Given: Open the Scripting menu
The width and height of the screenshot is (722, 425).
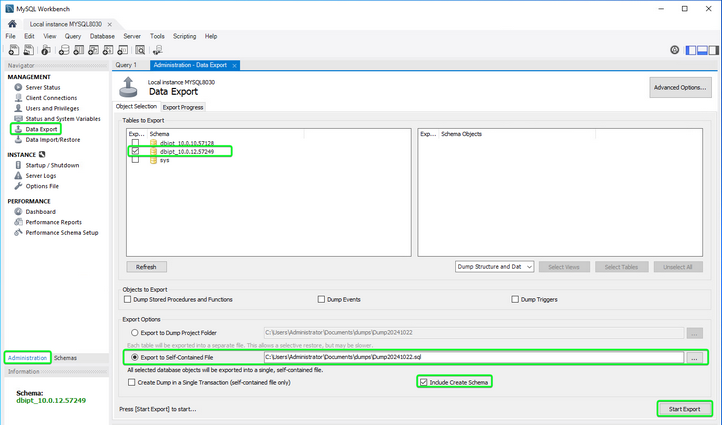Looking at the screenshot, I should pos(185,36).
